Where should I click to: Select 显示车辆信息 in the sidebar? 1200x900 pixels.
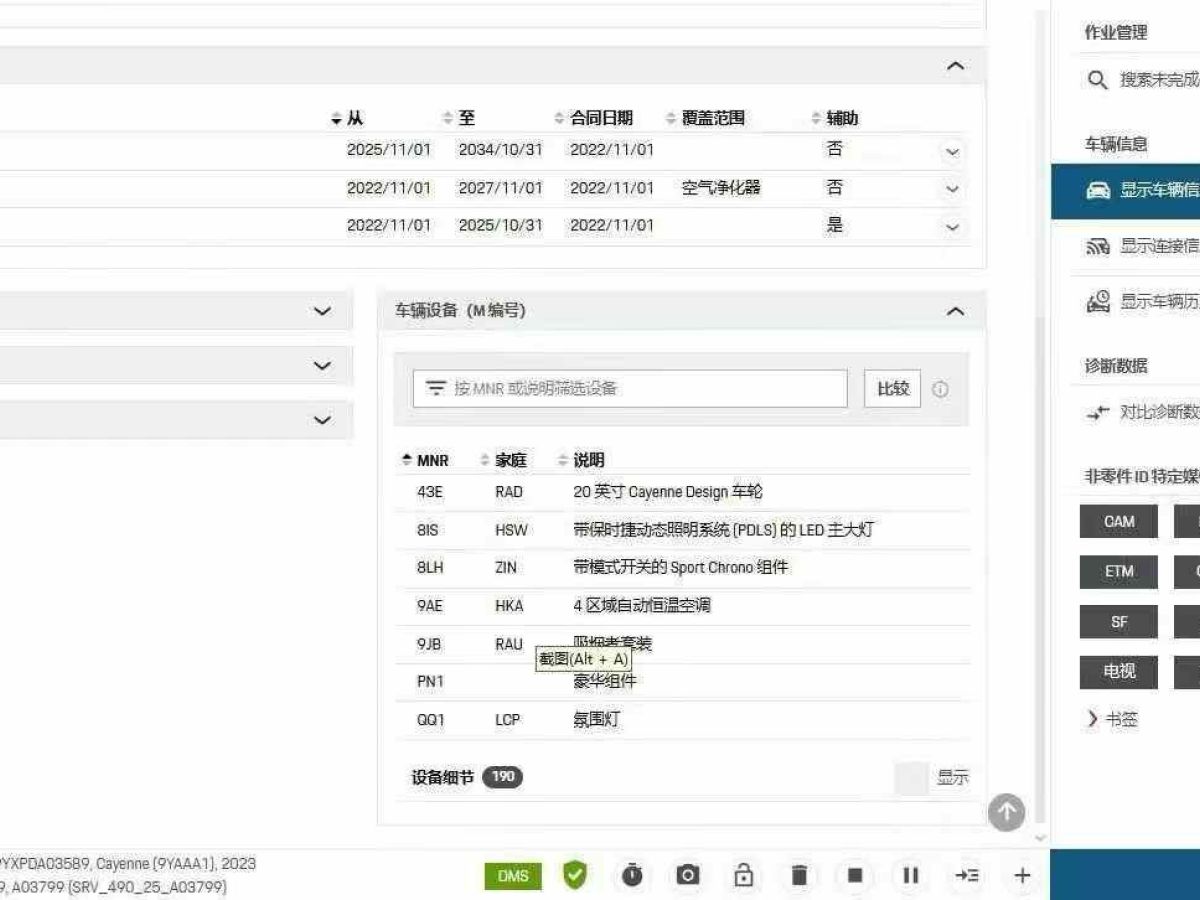[1140, 191]
